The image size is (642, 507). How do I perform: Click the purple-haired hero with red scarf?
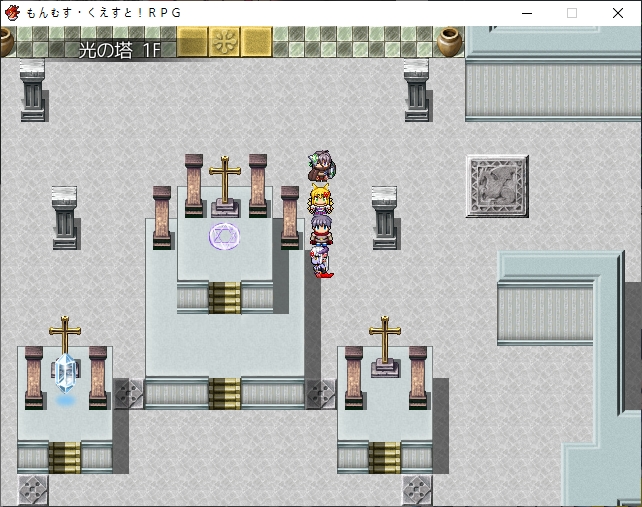[x=321, y=230]
